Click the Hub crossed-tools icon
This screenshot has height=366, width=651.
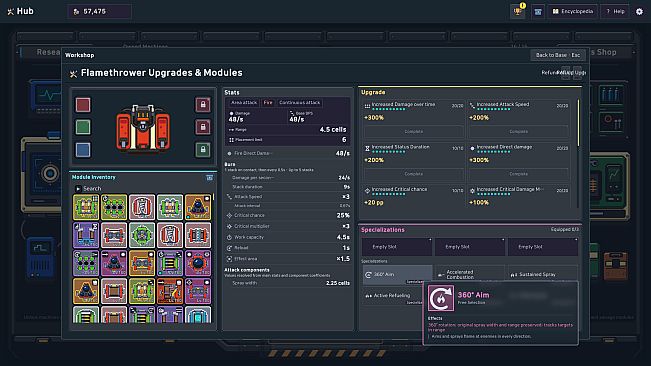tap(10, 12)
